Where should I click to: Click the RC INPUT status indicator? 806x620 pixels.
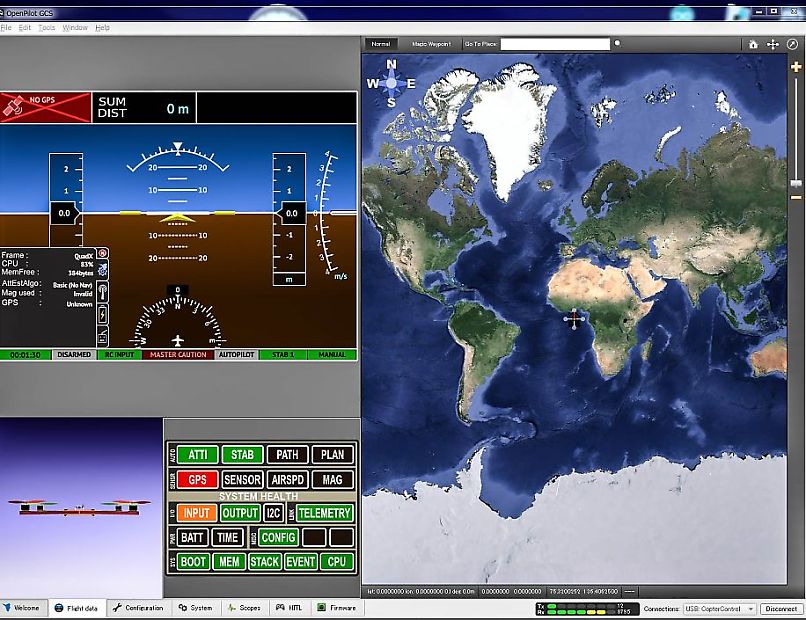(119, 355)
